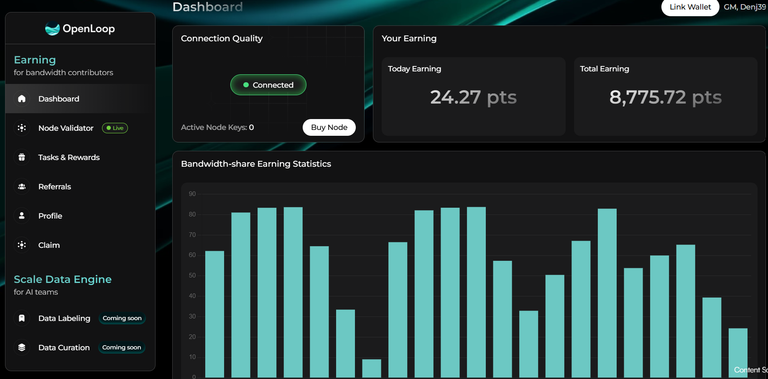Click the shortest bar in earnings chart
This screenshot has width=768, height=379.
(371, 368)
